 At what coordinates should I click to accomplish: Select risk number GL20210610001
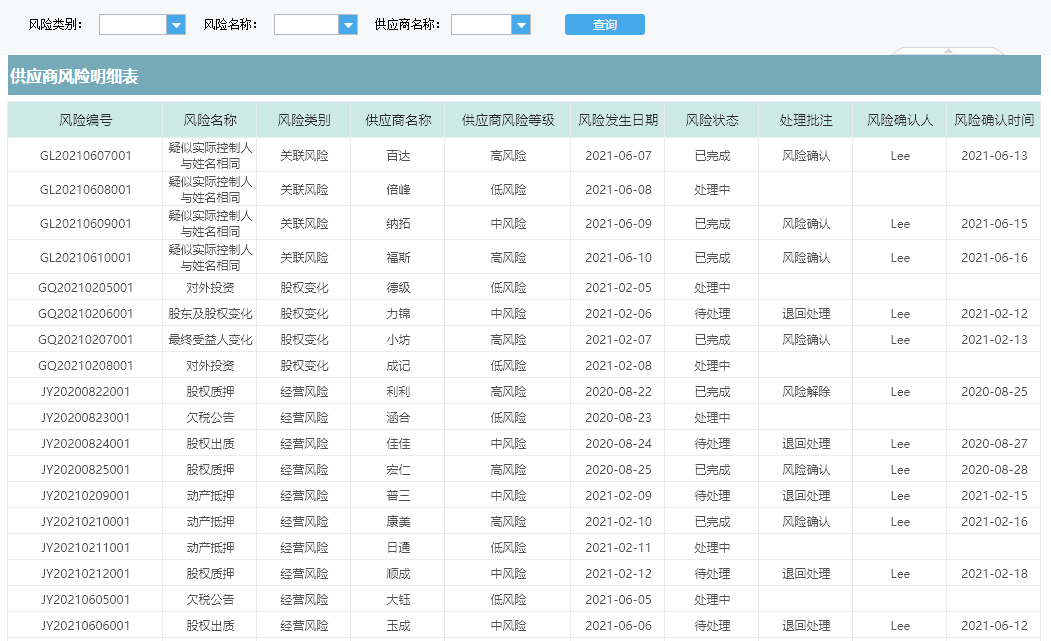[x=85, y=258]
